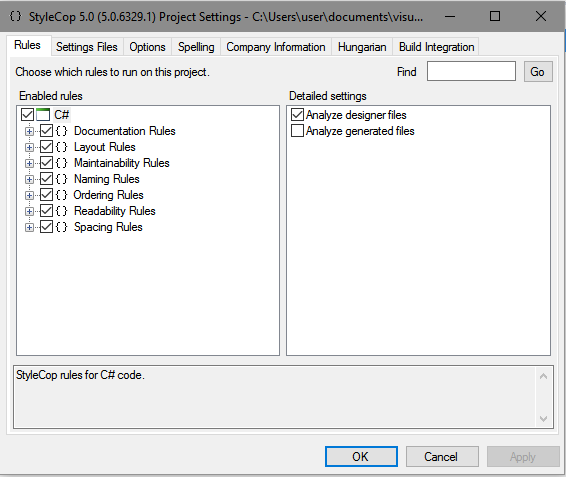Expand the Ordering Rules node

pyautogui.click(x=30, y=195)
